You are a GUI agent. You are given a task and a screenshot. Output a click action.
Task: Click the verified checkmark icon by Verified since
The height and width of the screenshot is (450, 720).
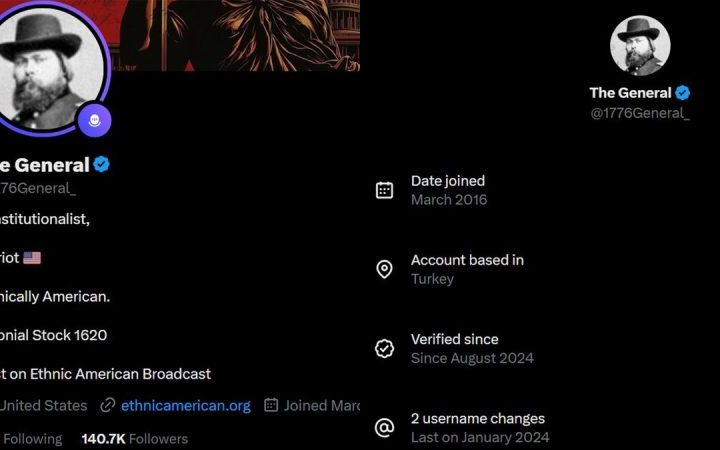tap(384, 349)
